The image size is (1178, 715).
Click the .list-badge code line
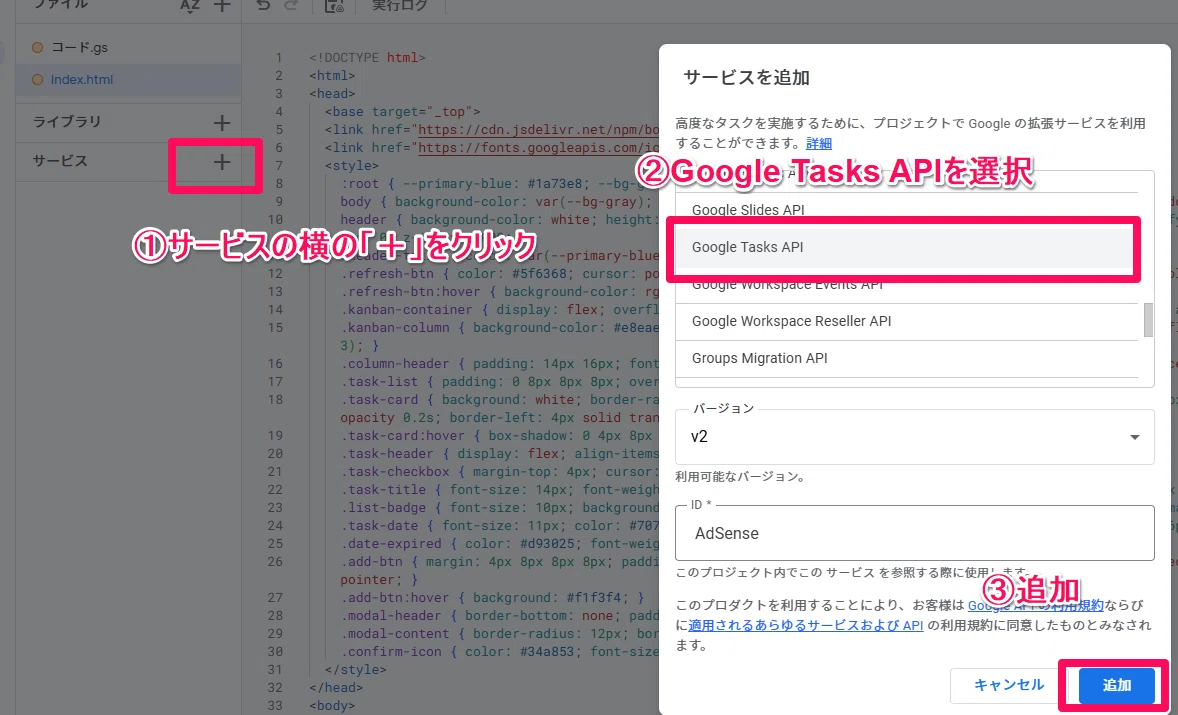tap(500, 508)
